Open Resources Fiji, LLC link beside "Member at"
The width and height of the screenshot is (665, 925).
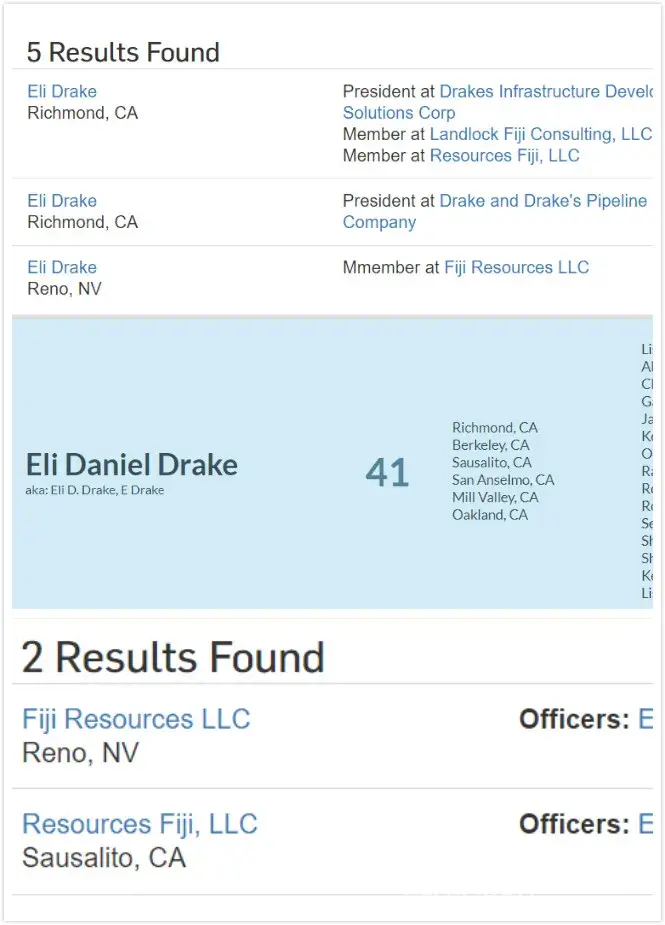[x=504, y=155]
